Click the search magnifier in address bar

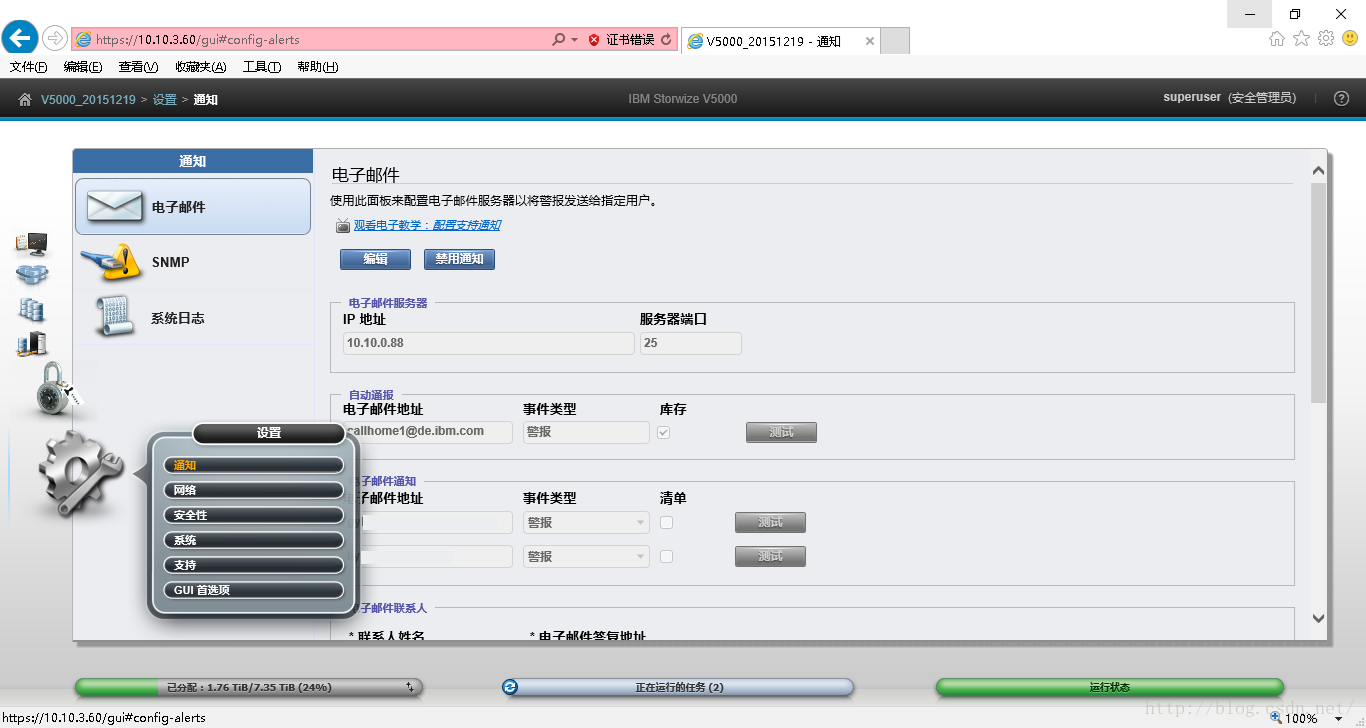[x=559, y=40]
